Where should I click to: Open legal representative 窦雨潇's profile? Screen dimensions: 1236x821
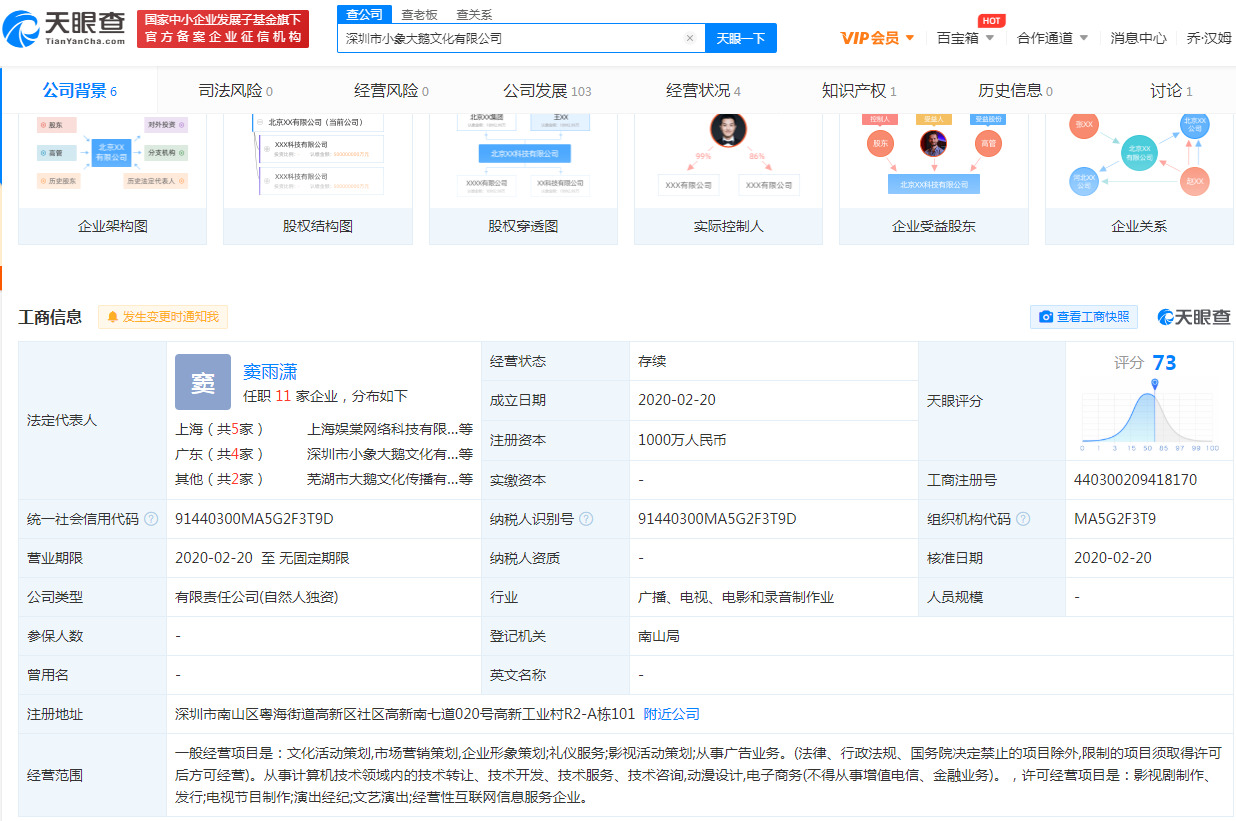click(x=270, y=372)
